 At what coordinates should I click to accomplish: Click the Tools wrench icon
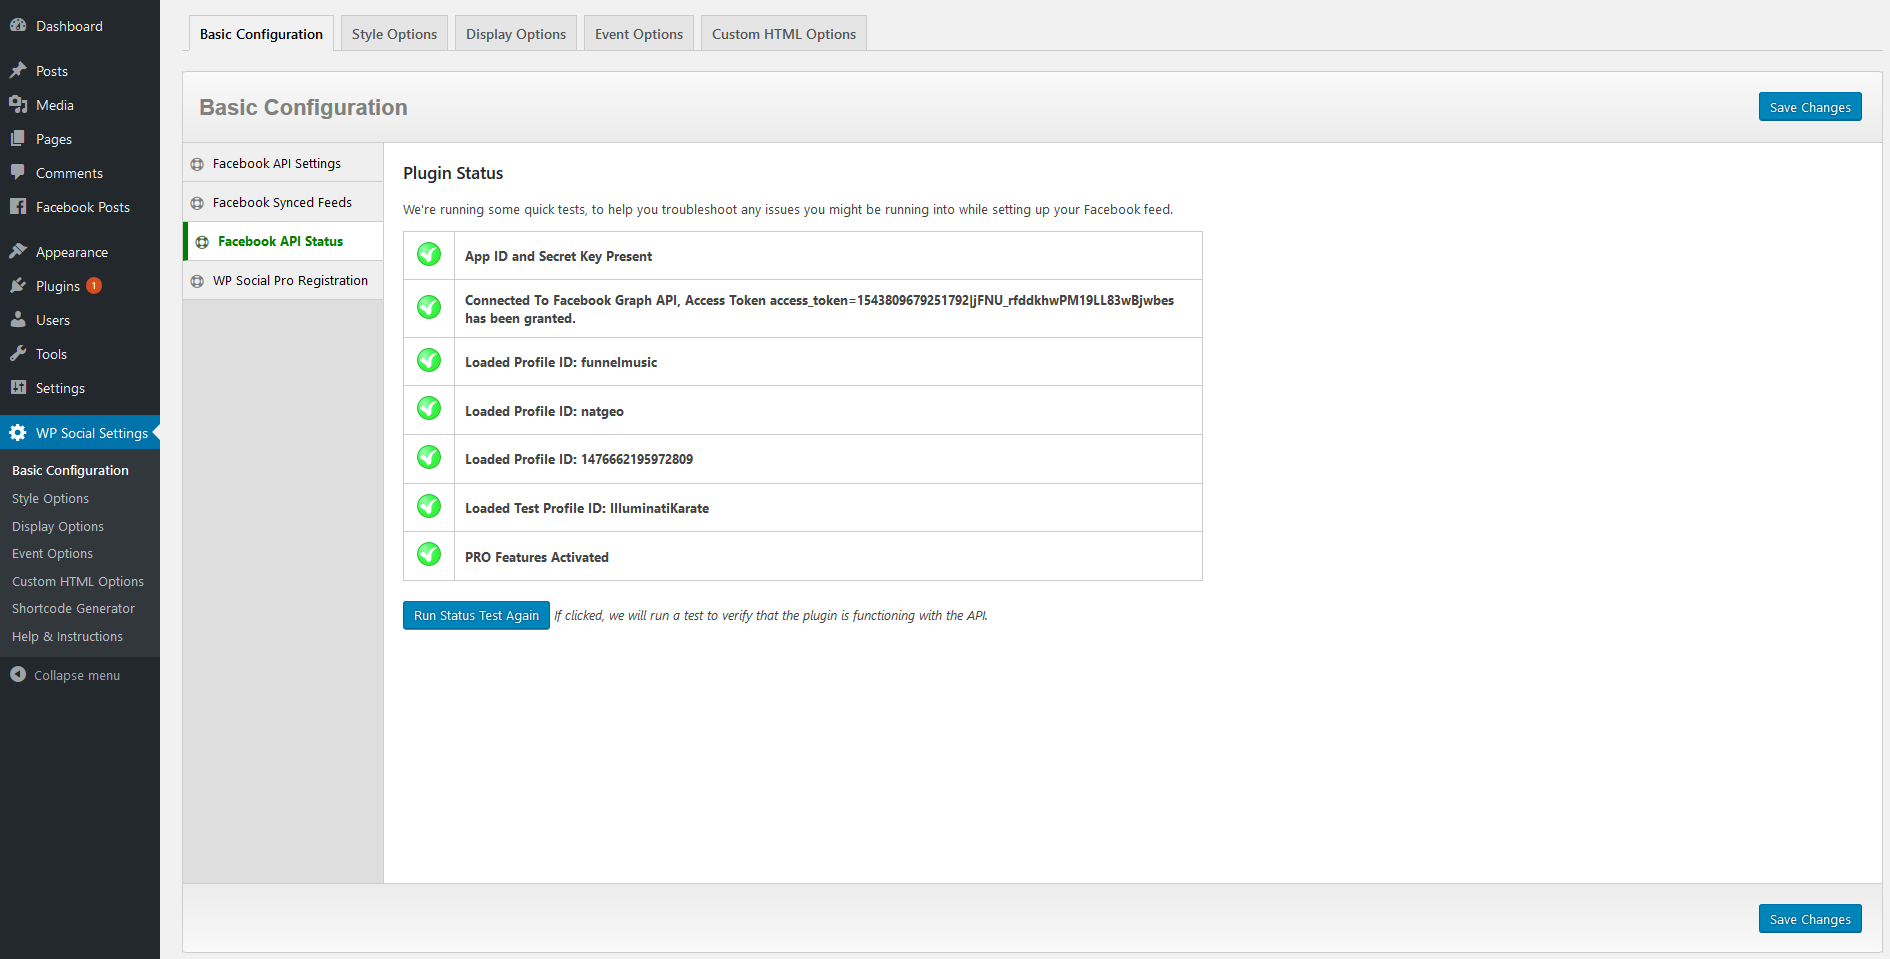[18, 354]
